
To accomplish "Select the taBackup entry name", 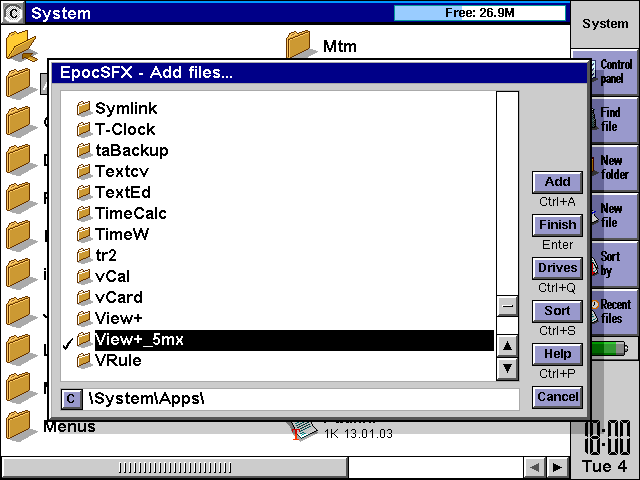I will click(132, 151).
